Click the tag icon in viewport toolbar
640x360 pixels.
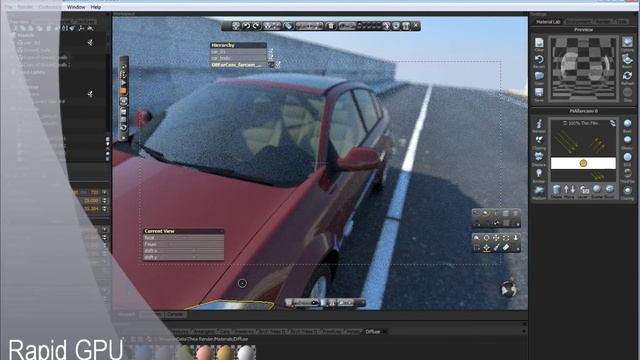(x=288, y=26)
